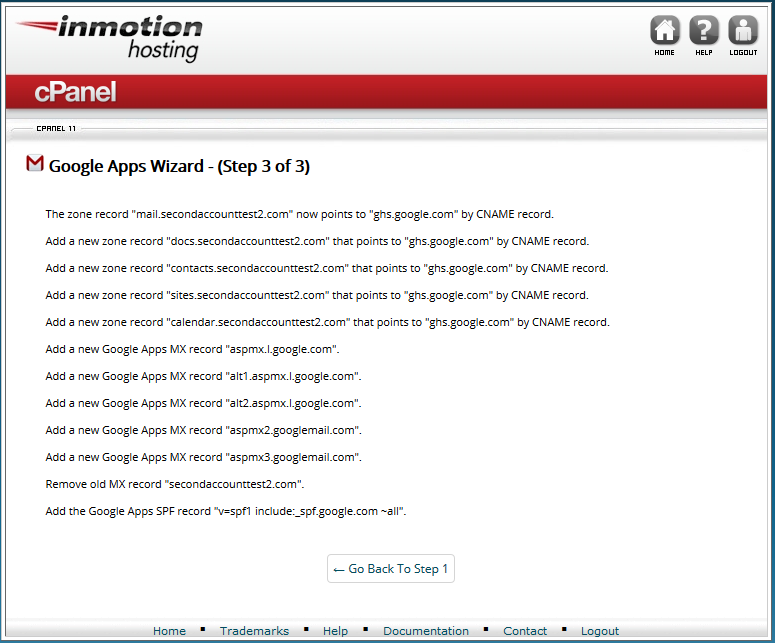Click the MX record "aspmx3.googlemail.com" line
The height and width of the screenshot is (643, 775).
(204, 457)
